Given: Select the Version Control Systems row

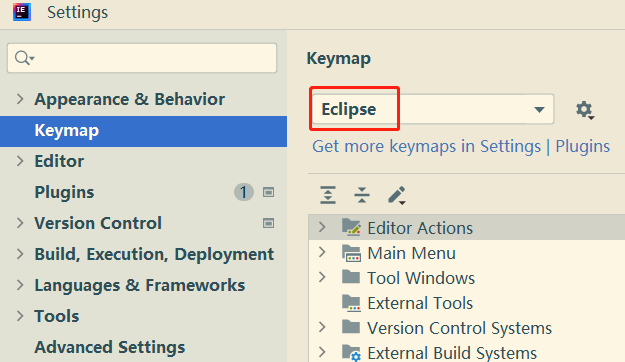Looking at the screenshot, I should click(x=467, y=328).
